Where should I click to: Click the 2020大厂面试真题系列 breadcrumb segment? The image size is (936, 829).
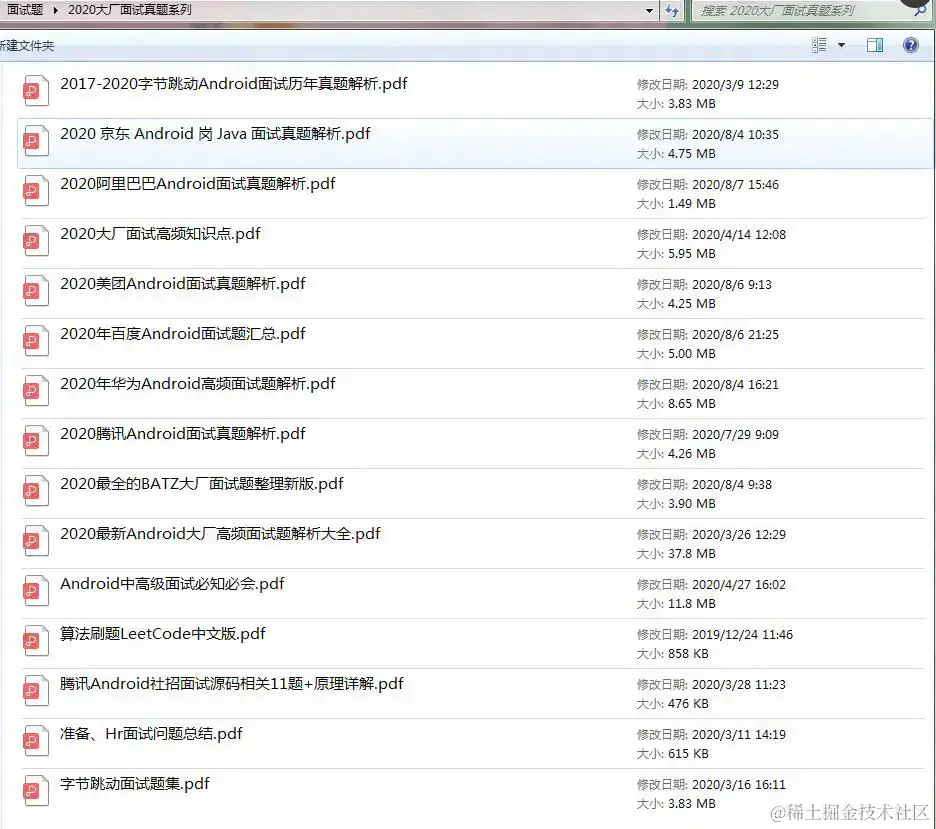pos(130,10)
